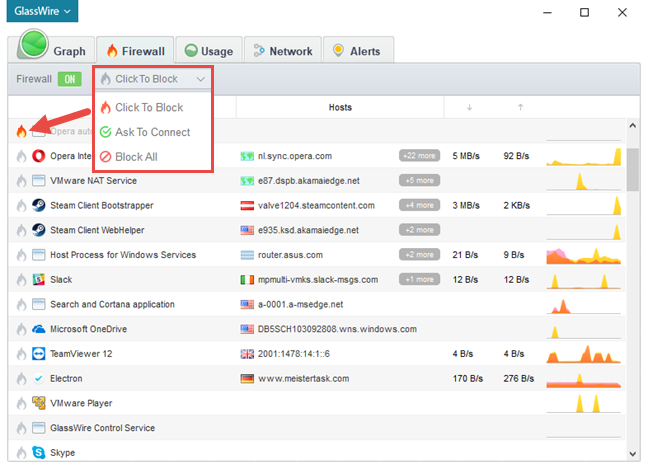Screen dimensions: 648x469
Task: Click the Search and Cortana app icon
Action: click(x=39, y=304)
